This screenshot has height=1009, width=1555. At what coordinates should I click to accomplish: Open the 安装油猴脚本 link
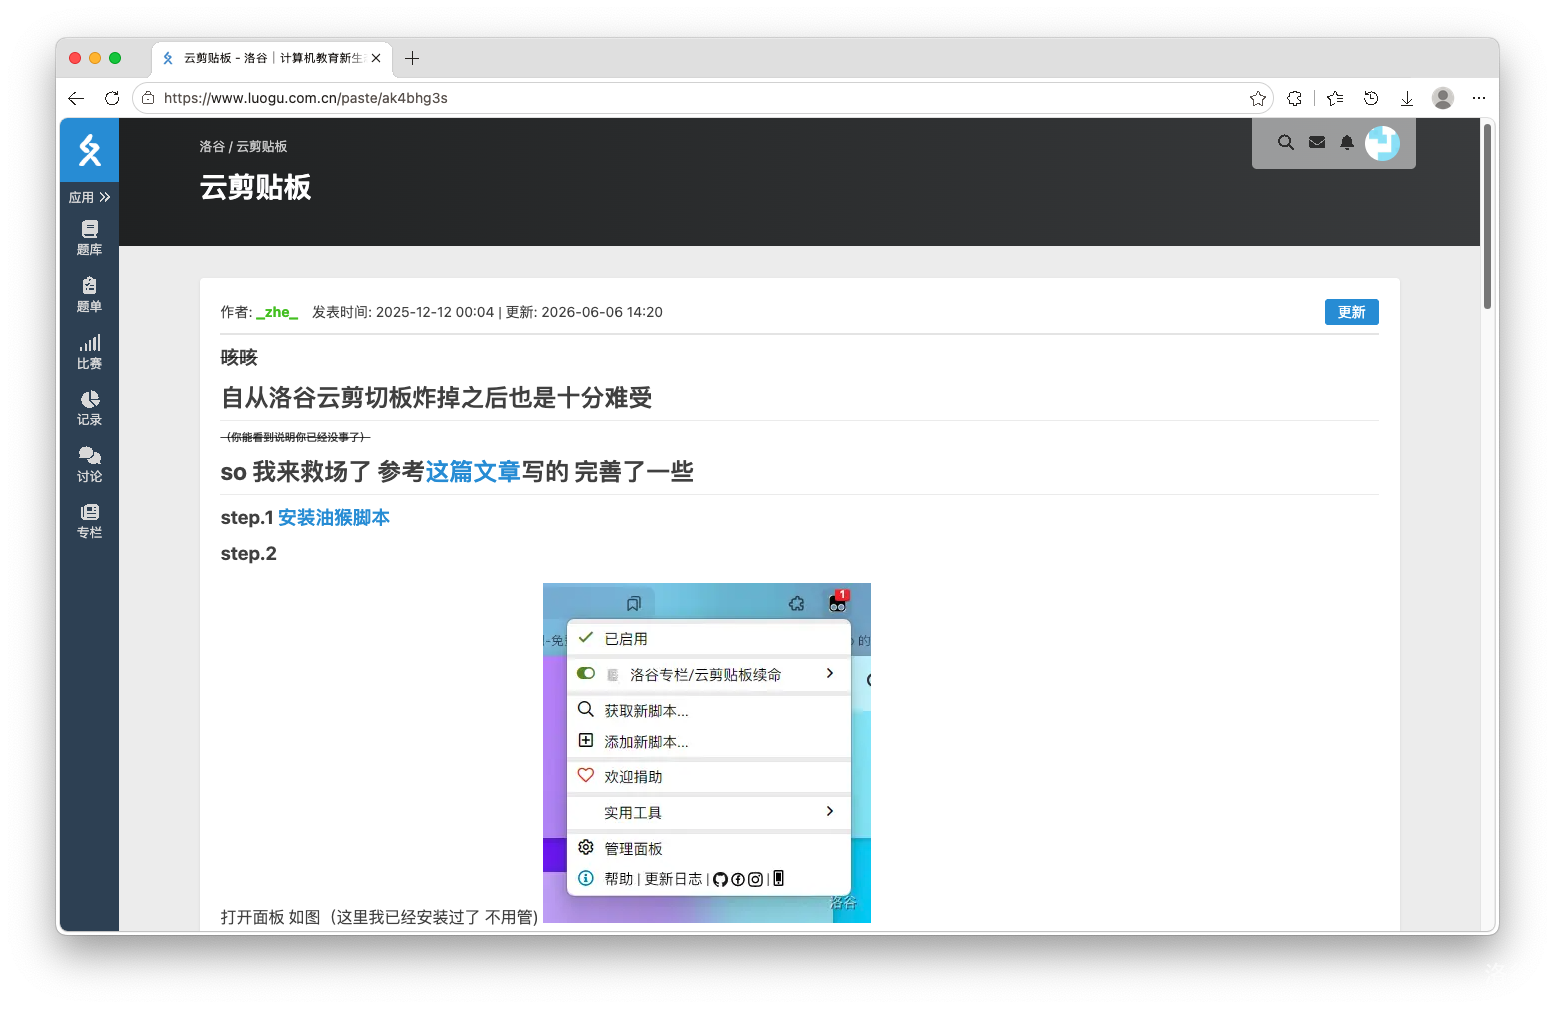tap(334, 517)
